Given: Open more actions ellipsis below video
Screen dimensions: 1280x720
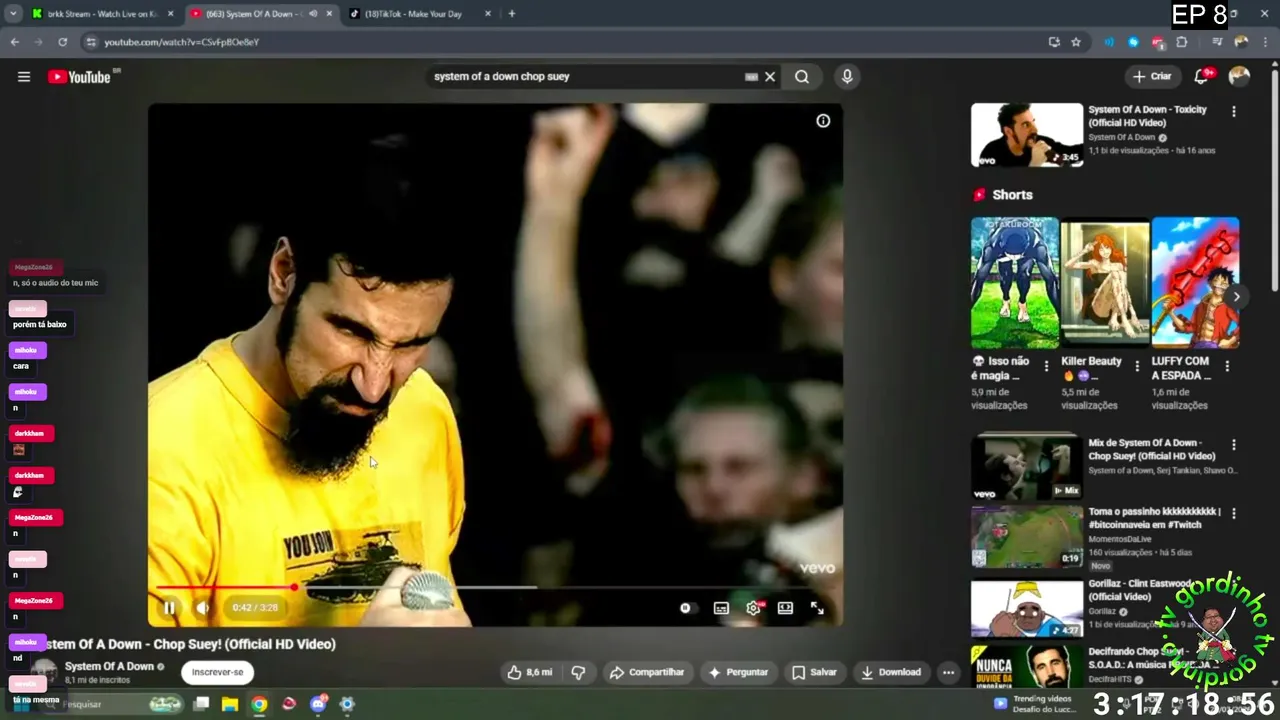Looking at the screenshot, I should tap(948, 672).
